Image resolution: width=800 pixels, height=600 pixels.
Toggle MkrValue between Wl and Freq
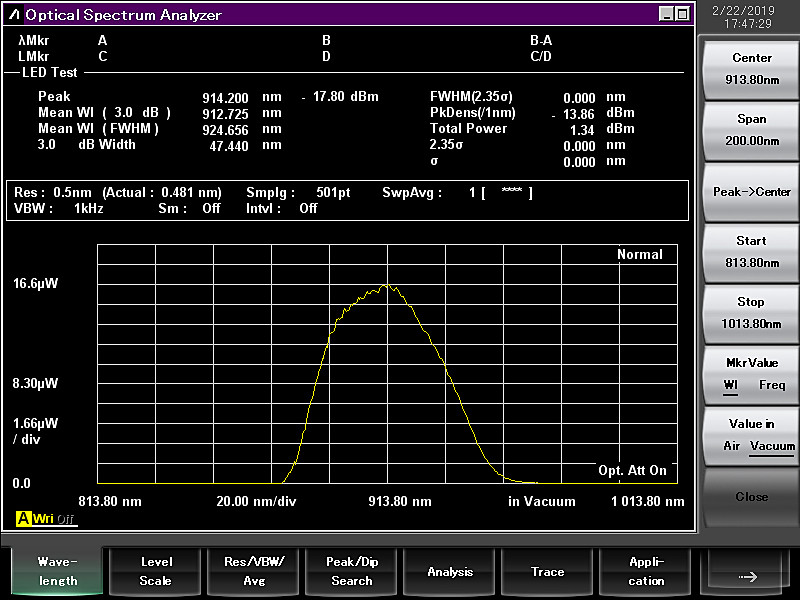tap(752, 374)
